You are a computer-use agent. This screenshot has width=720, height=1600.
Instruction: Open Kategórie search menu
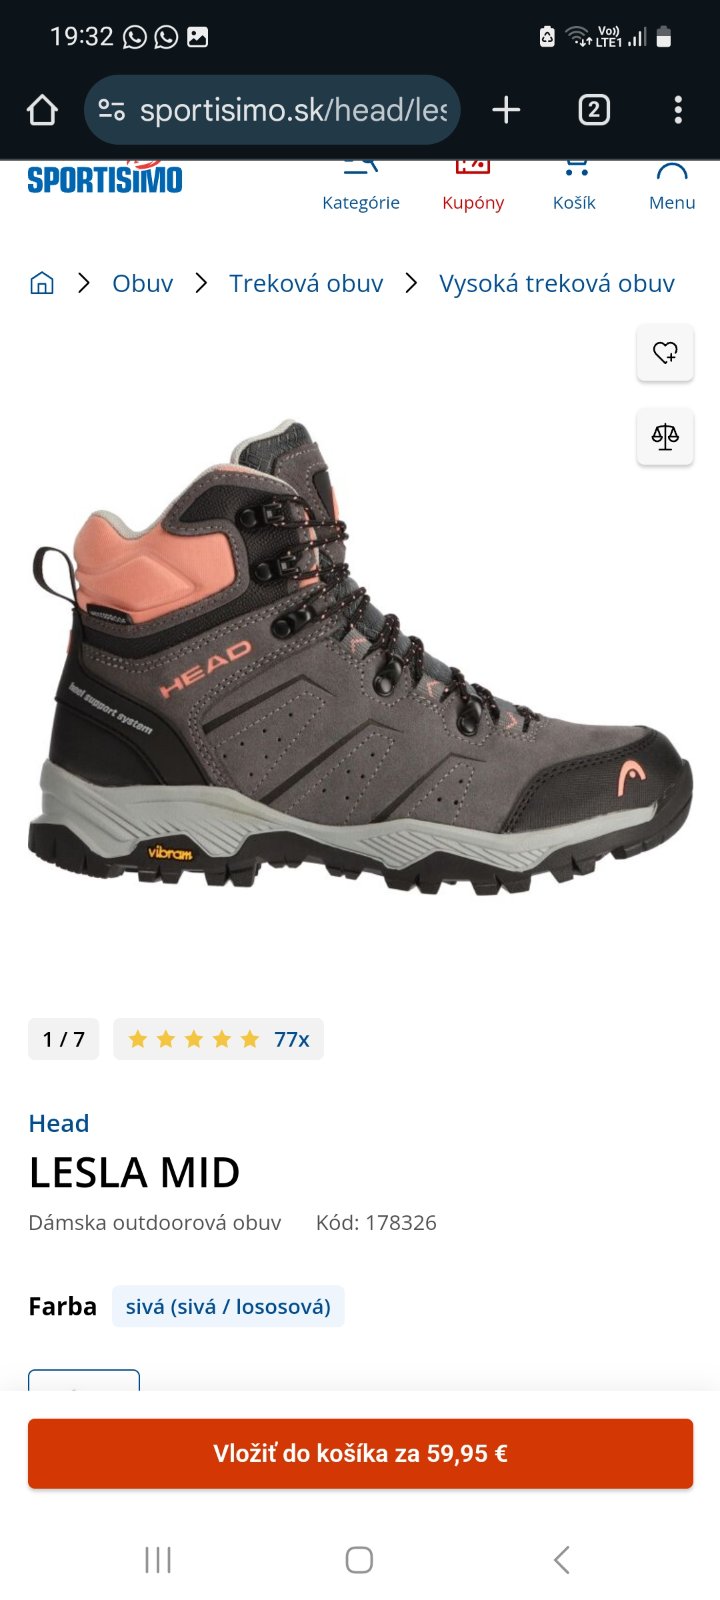pyautogui.click(x=361, y=188)
